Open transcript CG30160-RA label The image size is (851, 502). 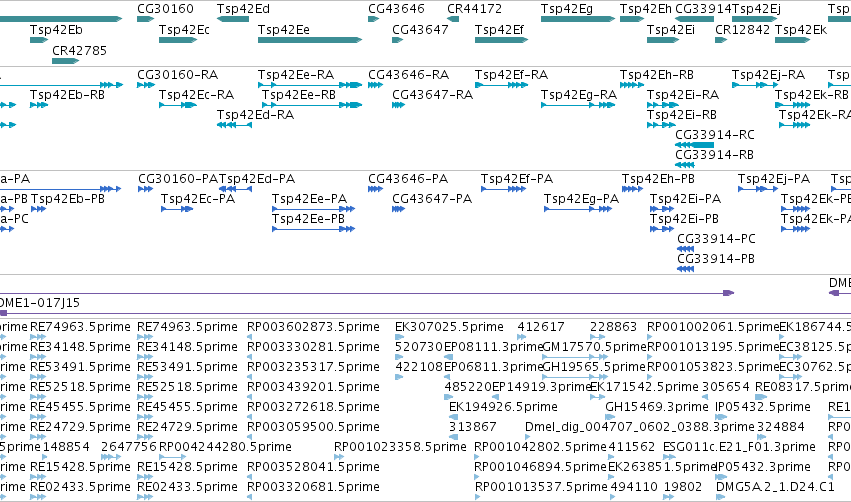(177, 74)
